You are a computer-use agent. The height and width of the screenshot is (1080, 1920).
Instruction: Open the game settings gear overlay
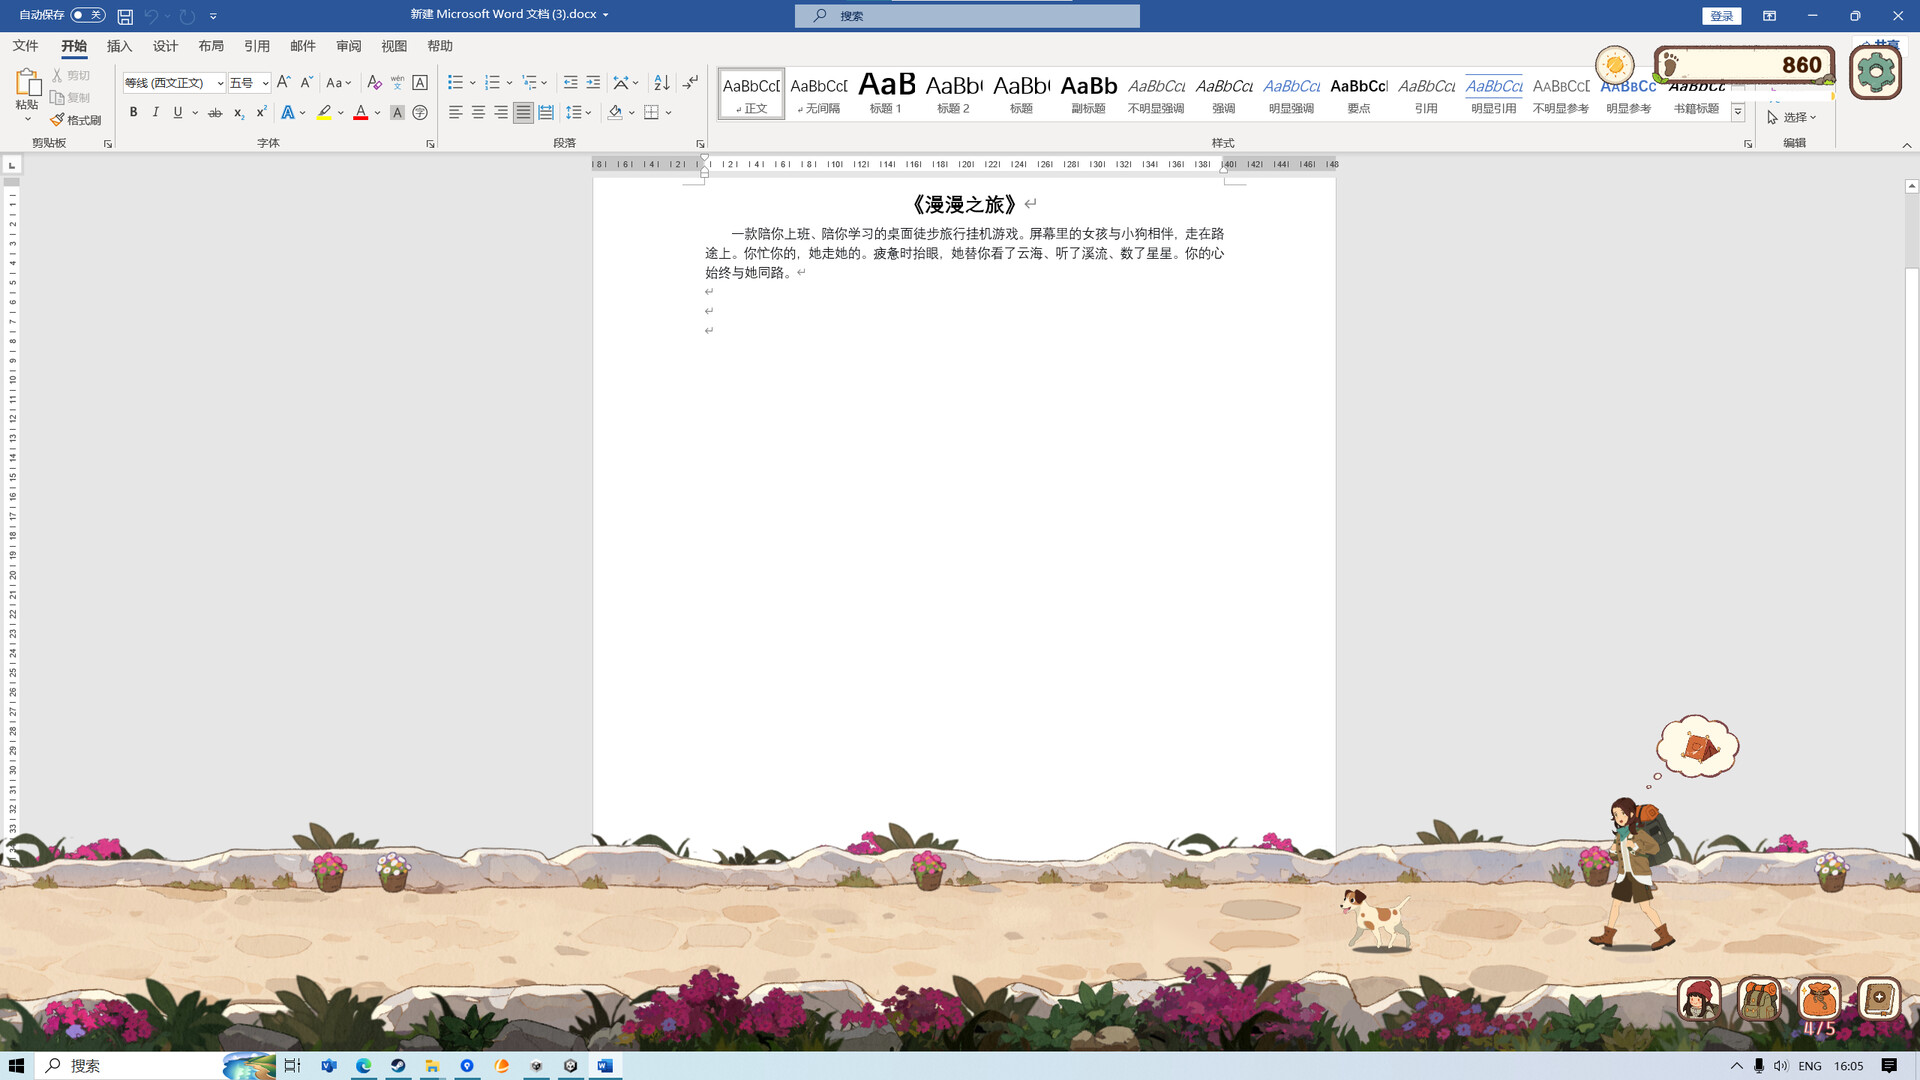tap(1875, 72)
